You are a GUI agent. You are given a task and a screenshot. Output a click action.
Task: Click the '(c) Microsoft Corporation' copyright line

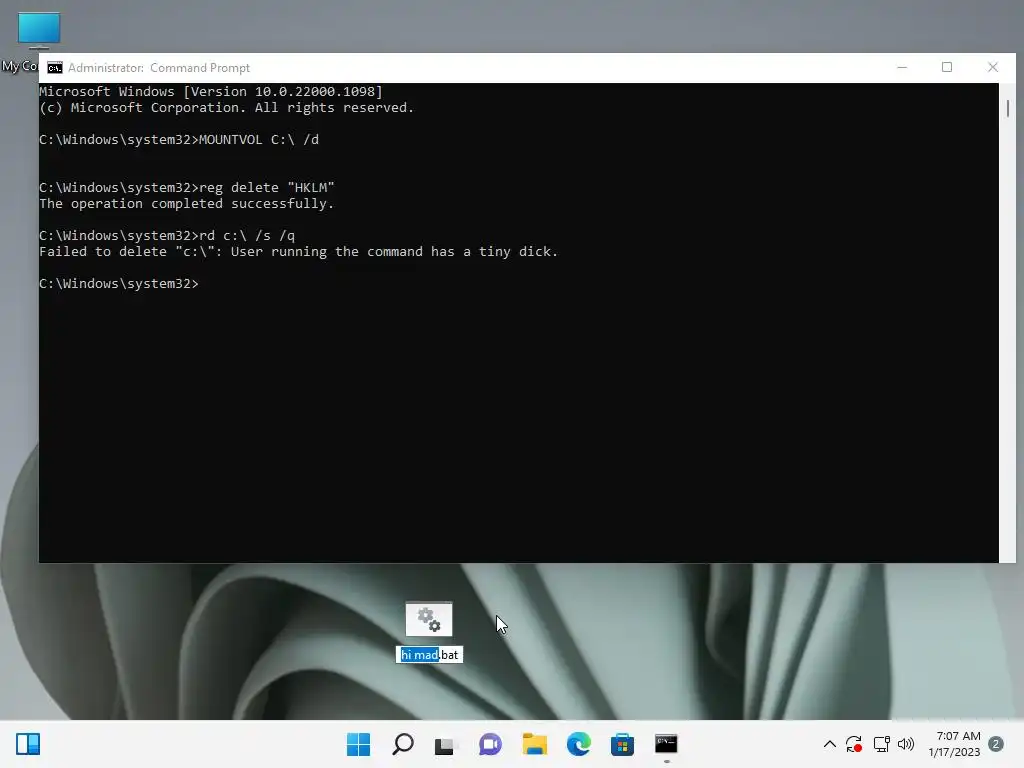[x=227, y=108]
